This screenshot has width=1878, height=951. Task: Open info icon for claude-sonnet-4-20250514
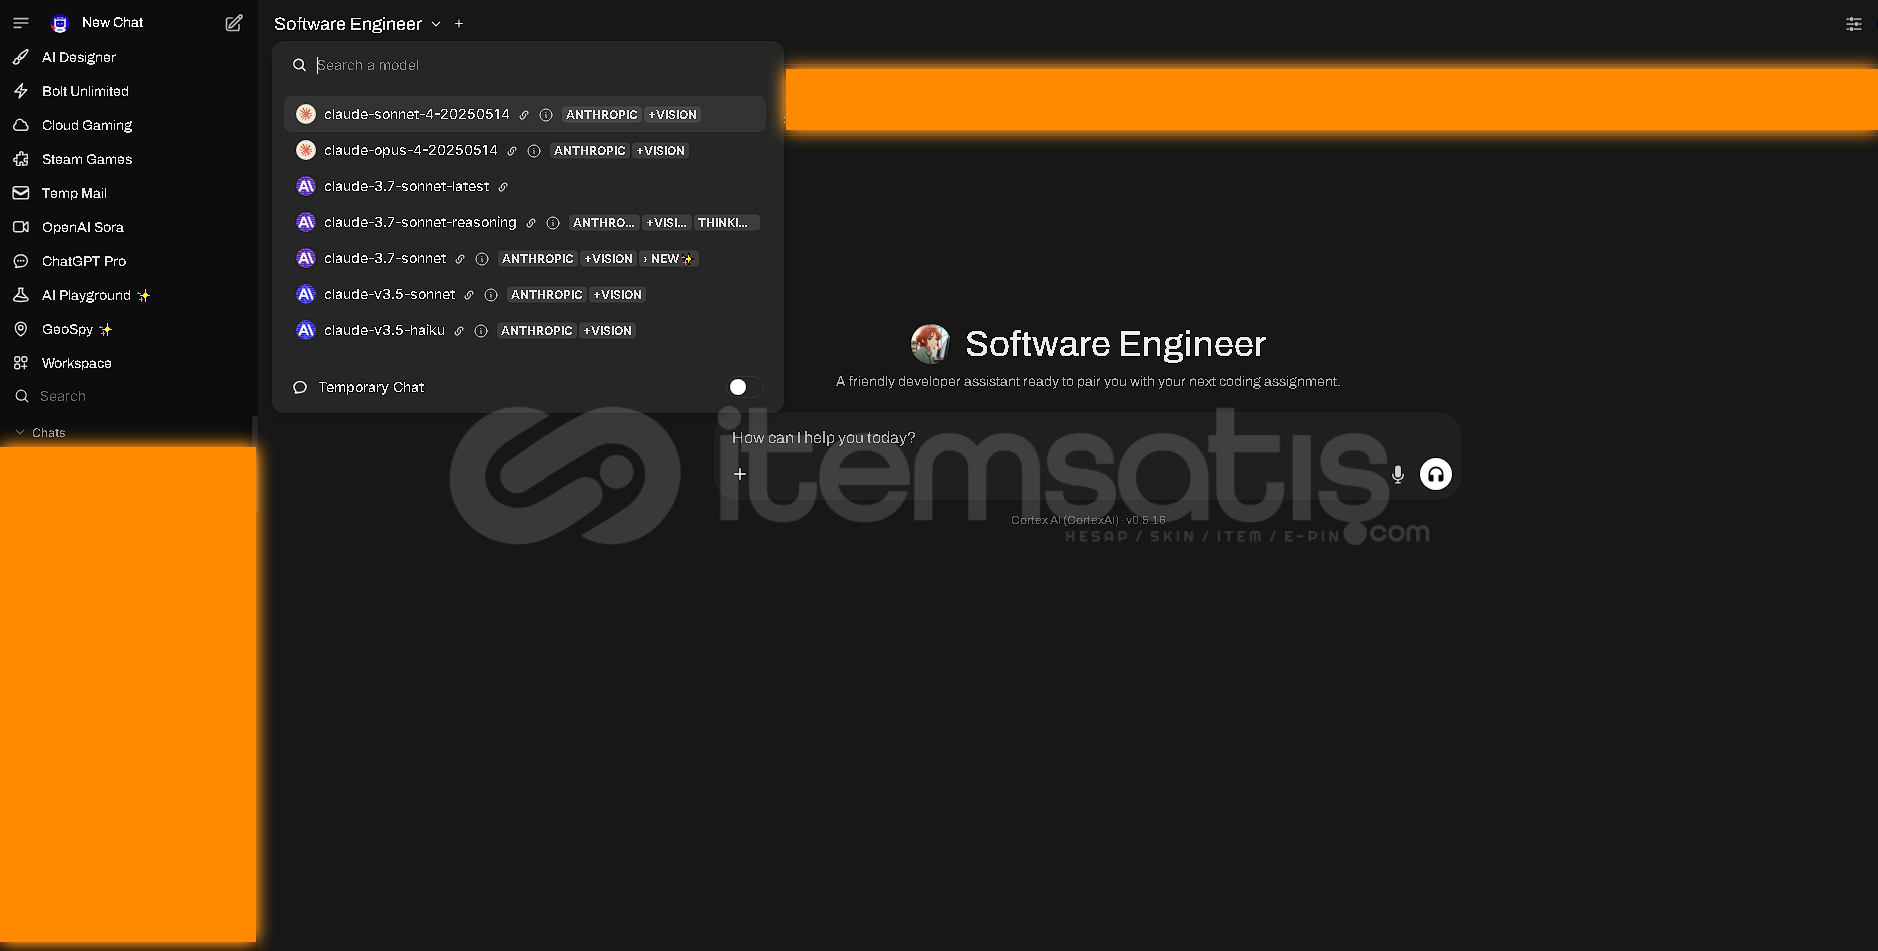[x=546, y=115]
